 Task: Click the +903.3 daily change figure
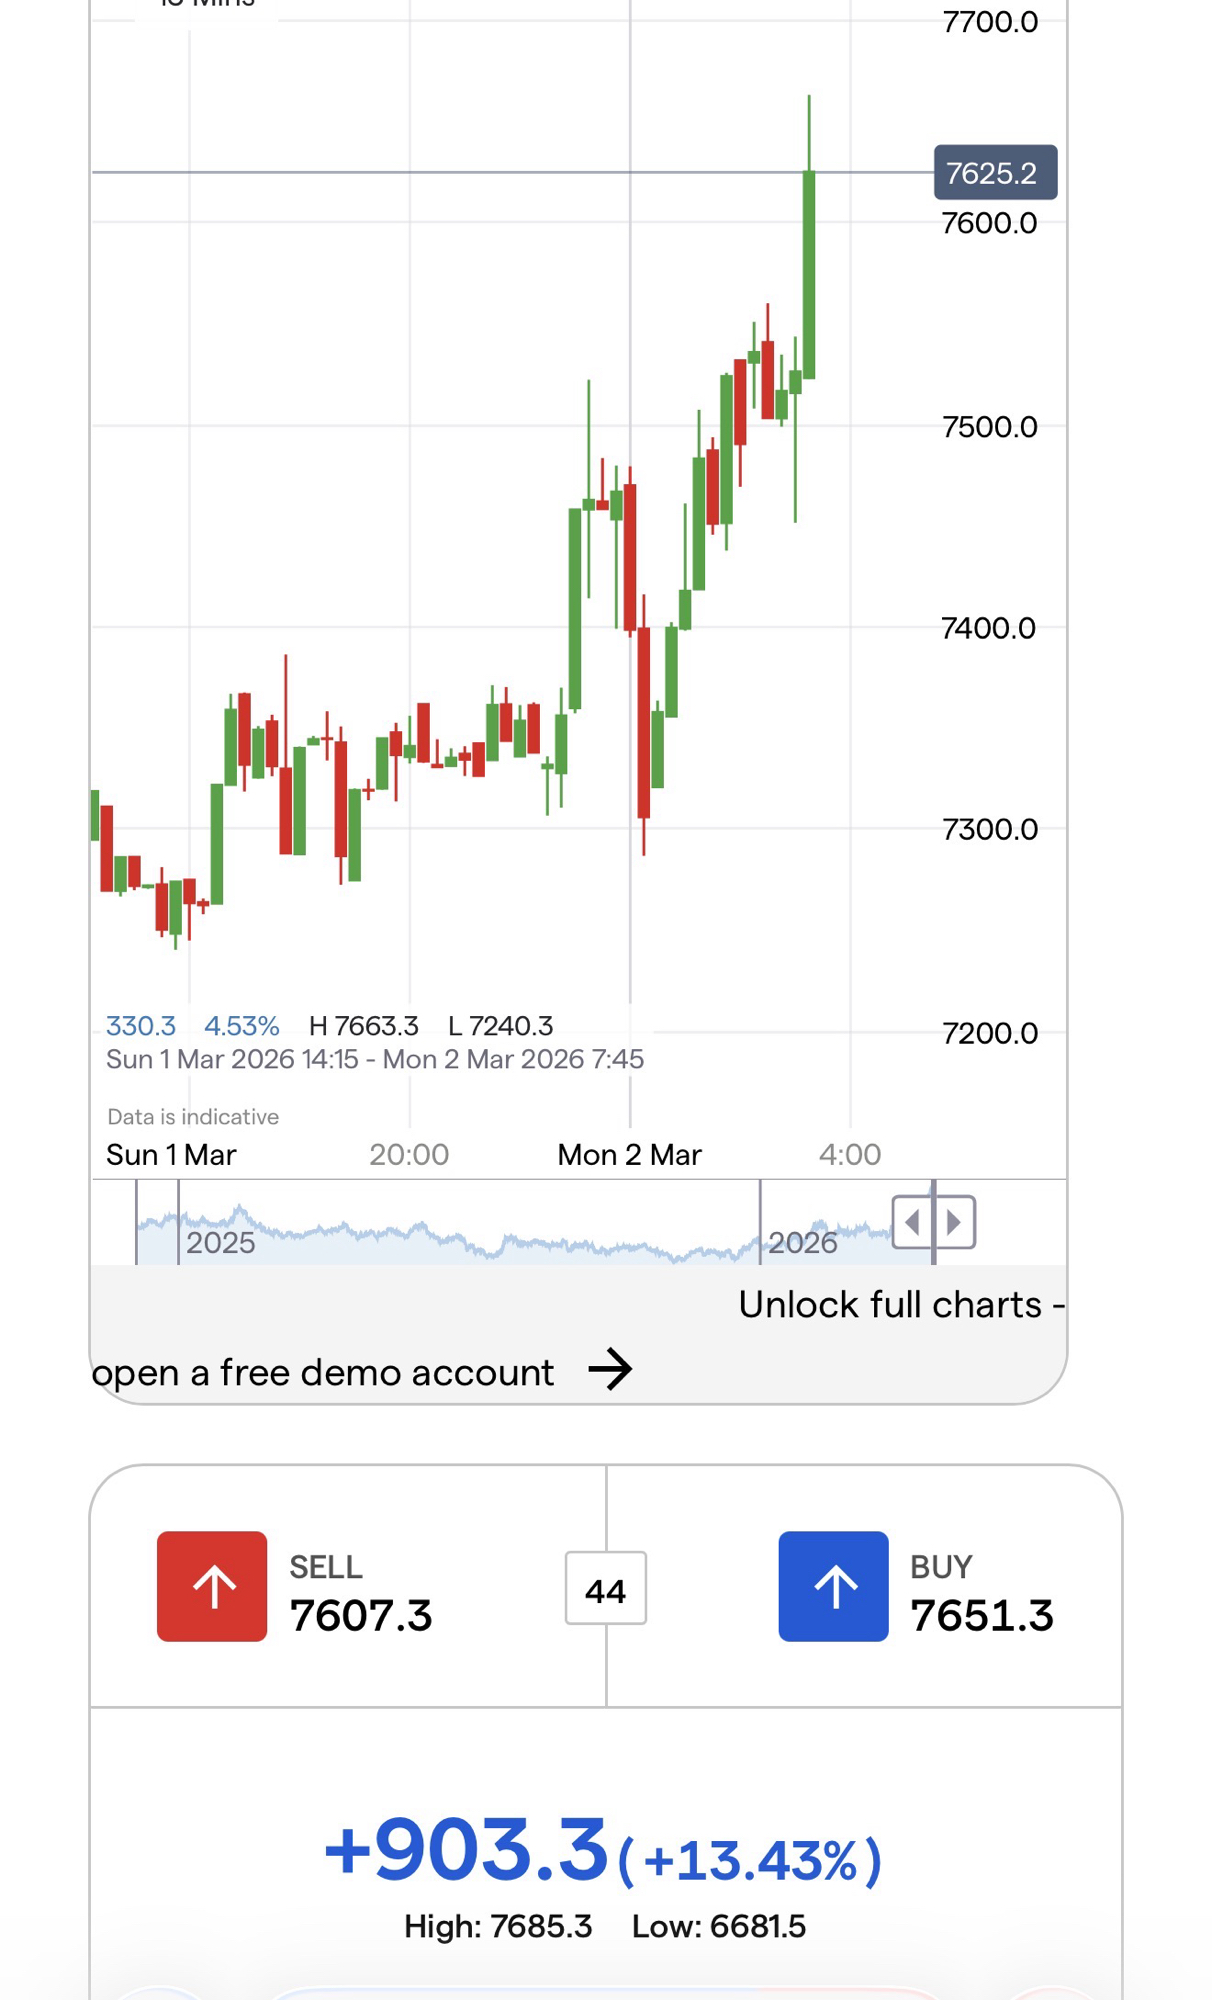(467, 1849)
